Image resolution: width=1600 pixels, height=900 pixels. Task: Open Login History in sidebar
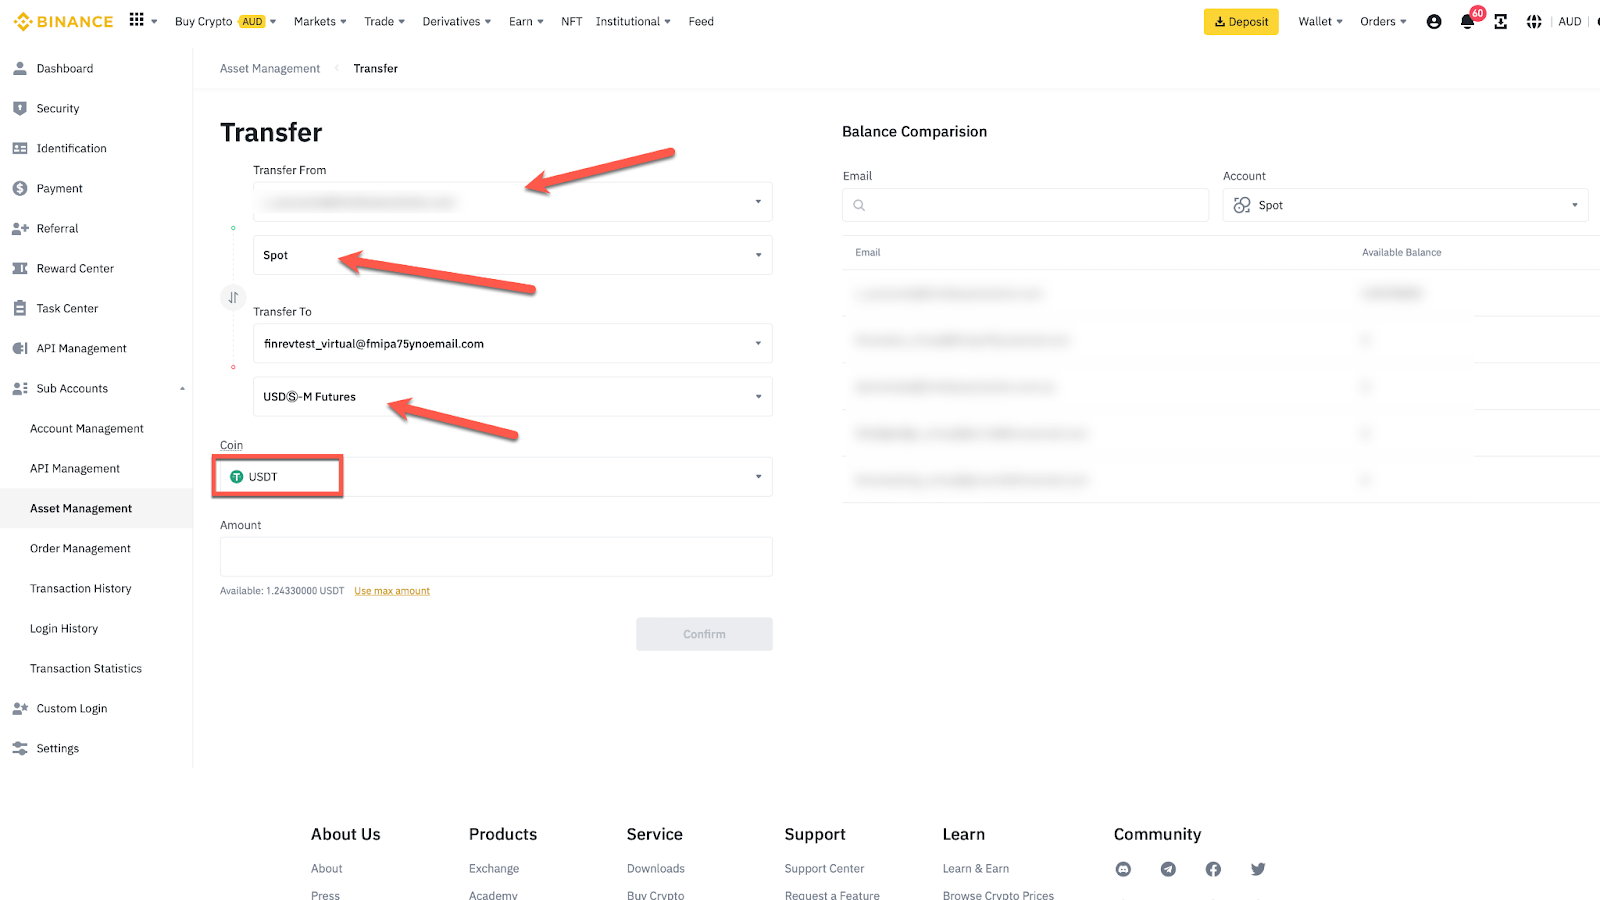(64, 628)
